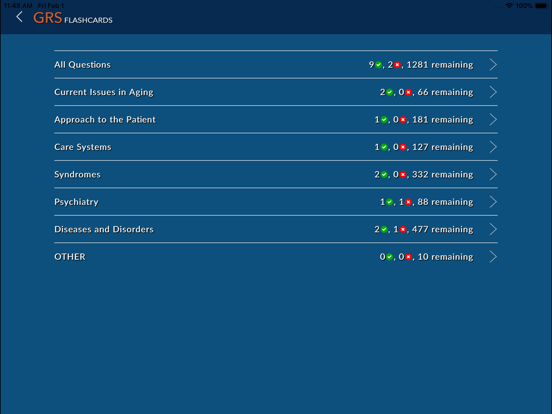This screenshot has width=552, height=414.
Task: Click '332 remaining' text
Action: [x=443, y=175]
